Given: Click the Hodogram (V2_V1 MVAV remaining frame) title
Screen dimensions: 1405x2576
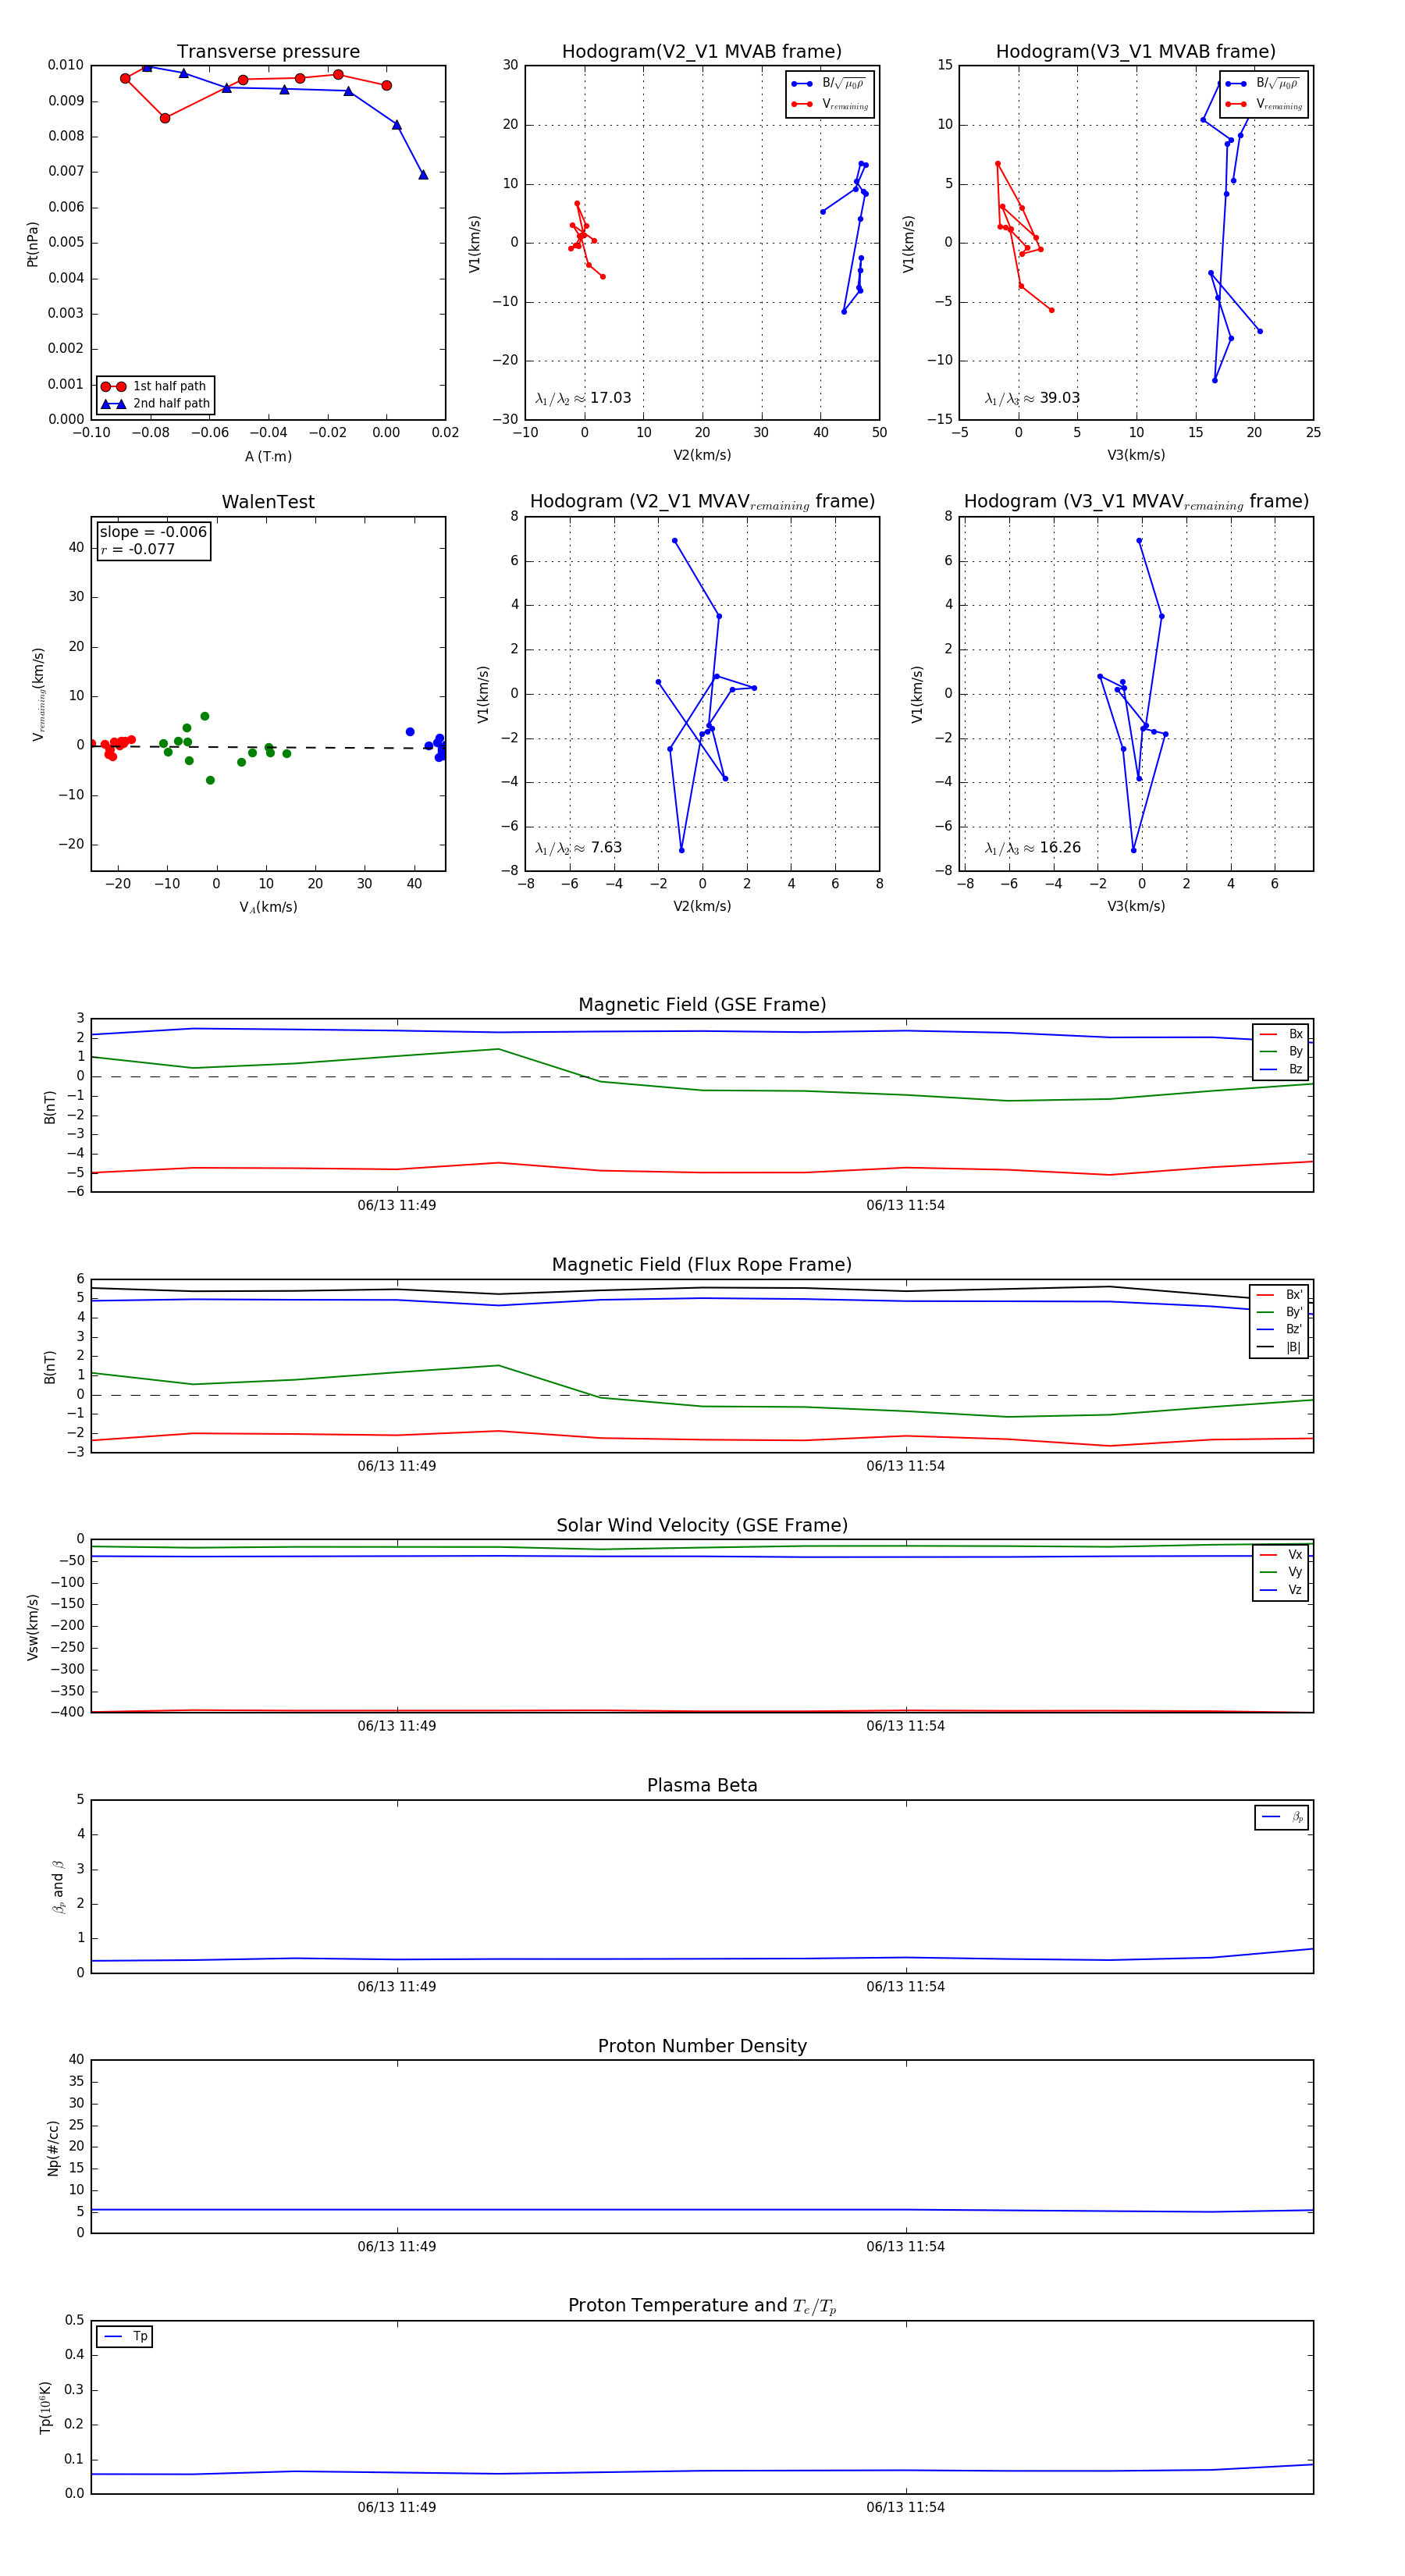Looking at the screenshot, I should point(702,502).
